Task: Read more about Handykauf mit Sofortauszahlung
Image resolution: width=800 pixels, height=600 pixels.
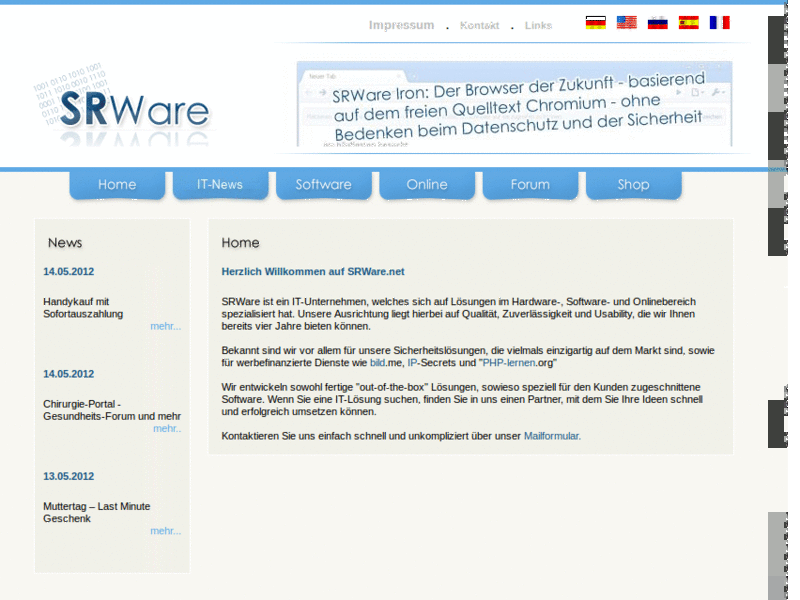Action: pyautogui.click(x=165, y=326)
